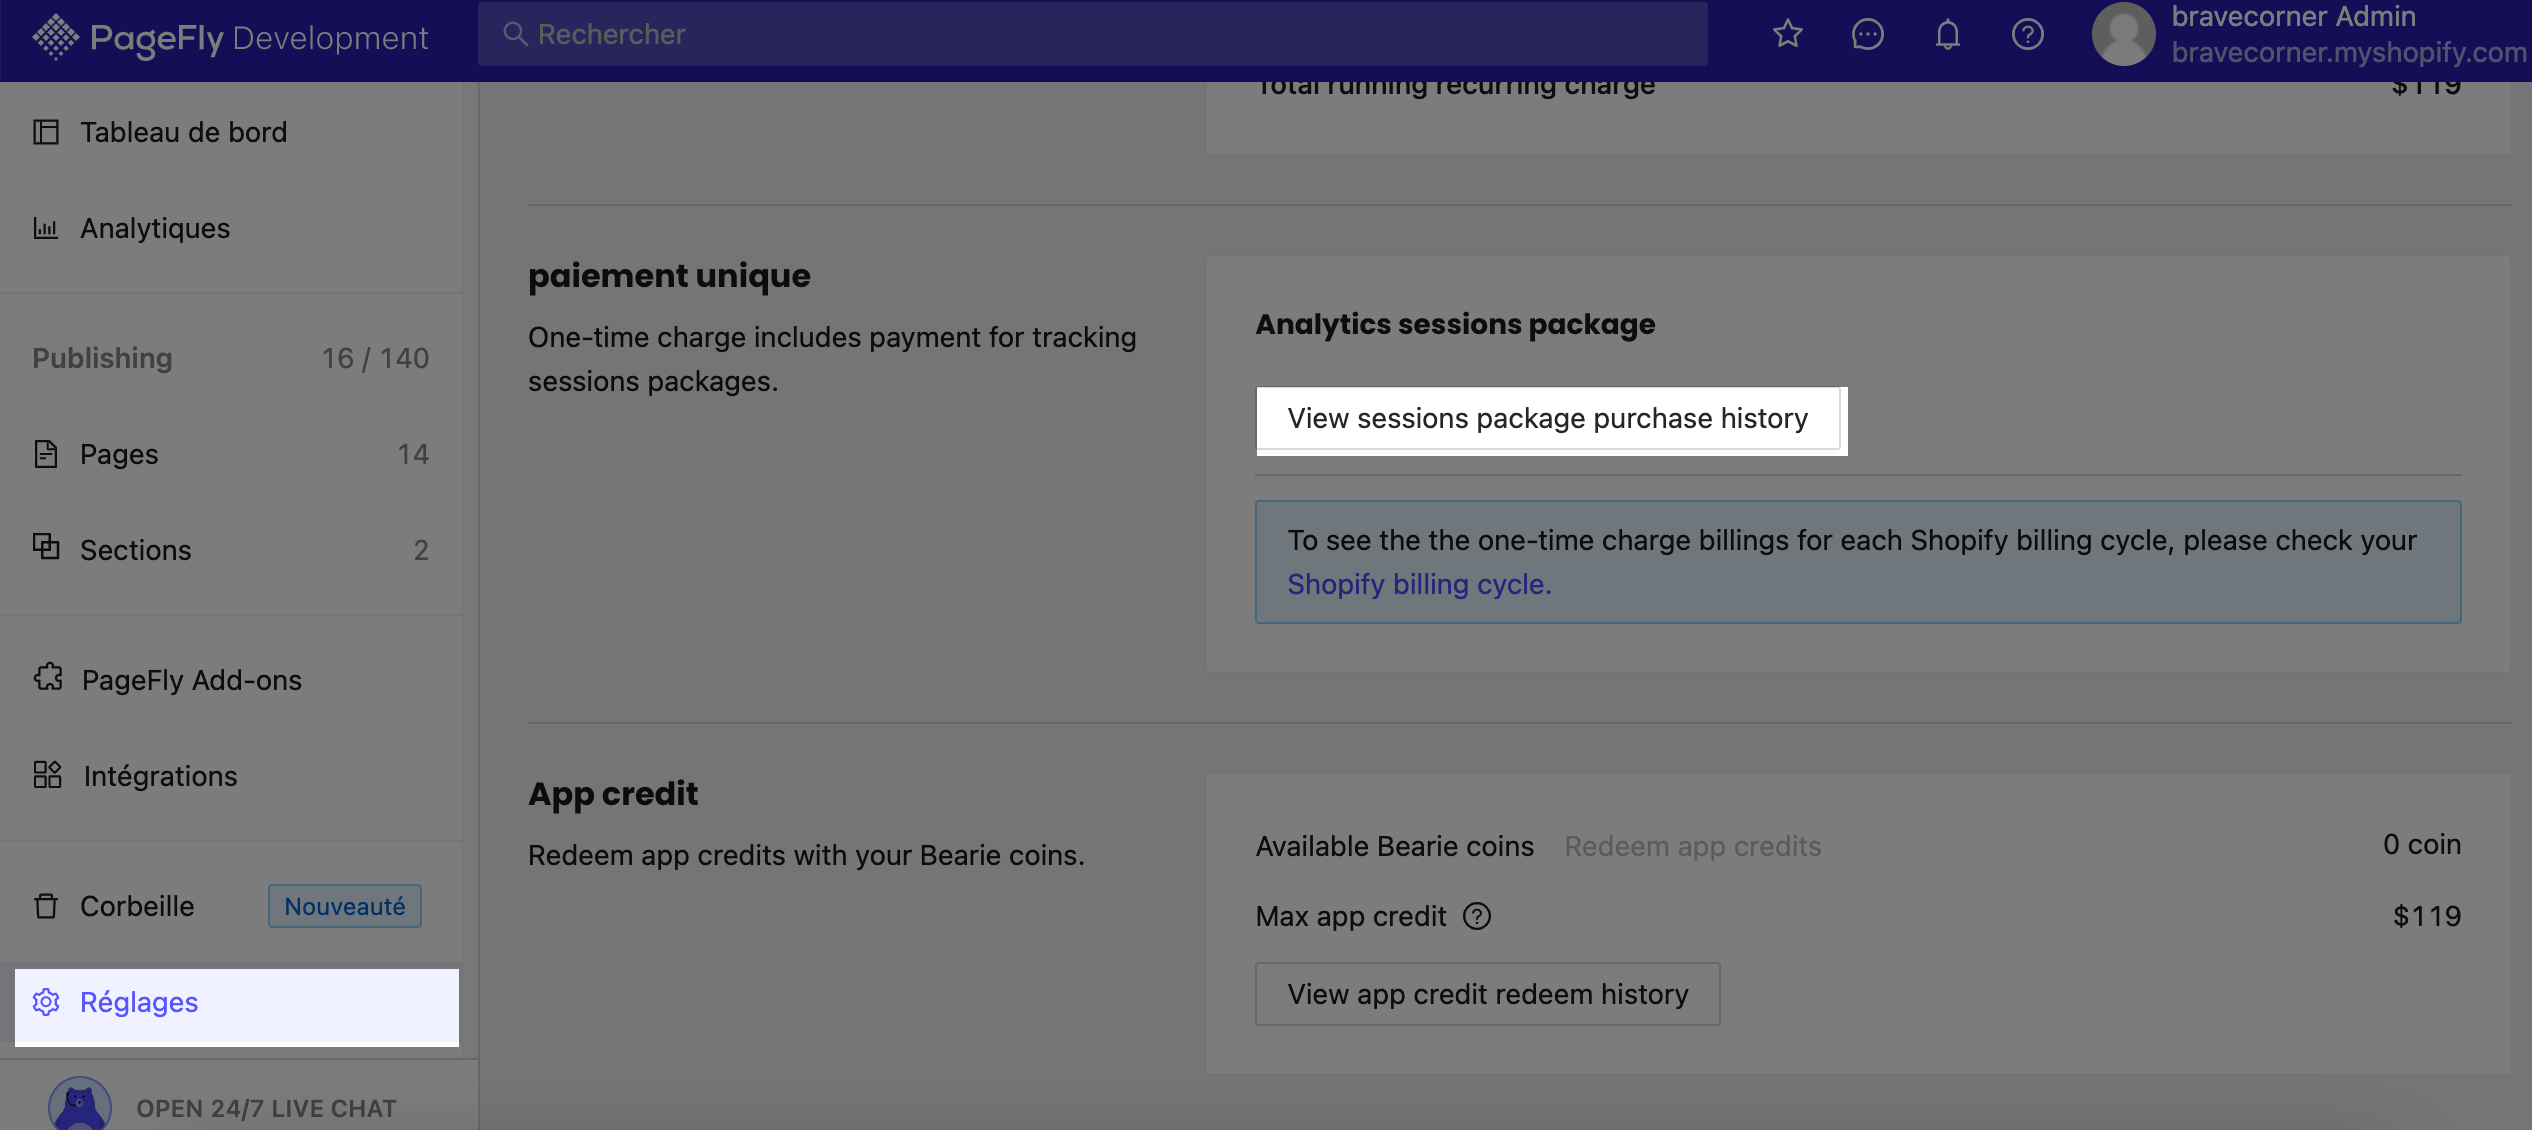Click the bravecorner Admin avatar

coord(2123,34)
